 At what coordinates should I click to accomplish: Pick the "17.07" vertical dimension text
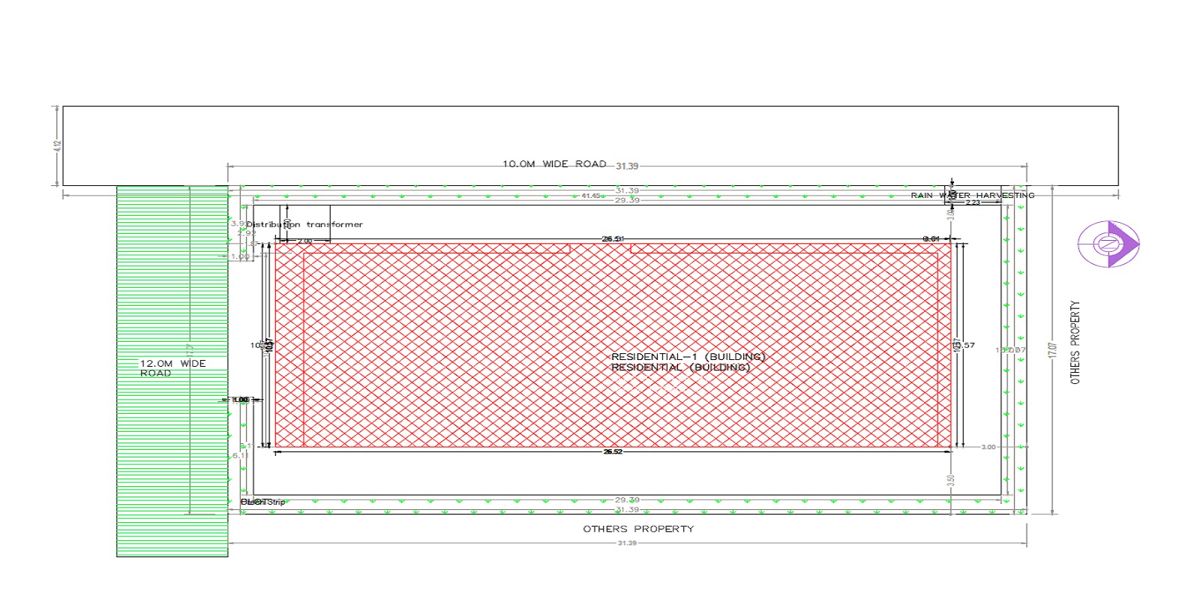coord(1051,351)
